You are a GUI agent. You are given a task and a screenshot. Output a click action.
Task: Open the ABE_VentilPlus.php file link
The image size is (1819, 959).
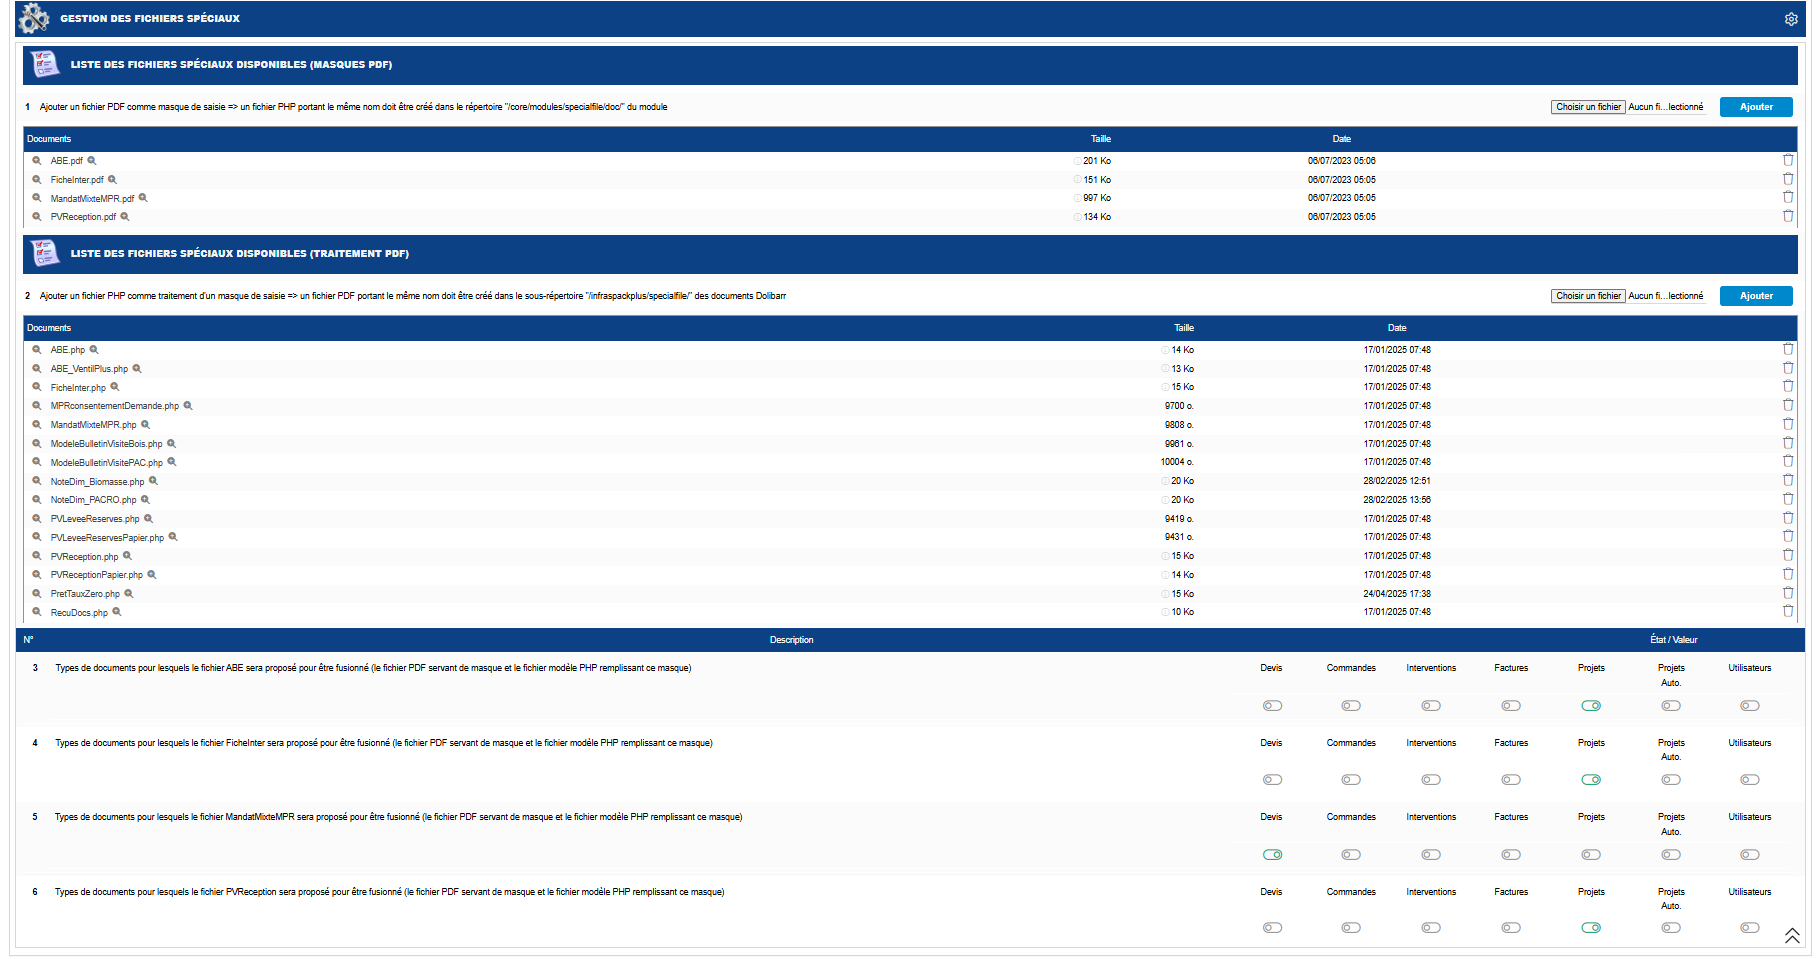pos(89,369)
